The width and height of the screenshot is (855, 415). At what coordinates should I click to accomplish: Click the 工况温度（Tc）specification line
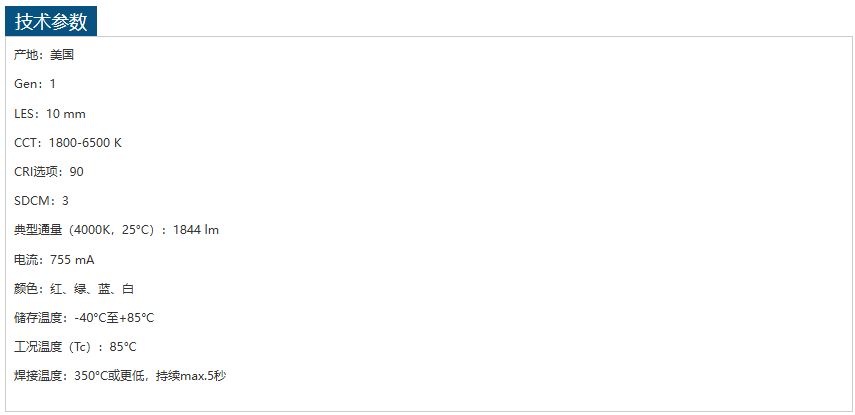75,347
